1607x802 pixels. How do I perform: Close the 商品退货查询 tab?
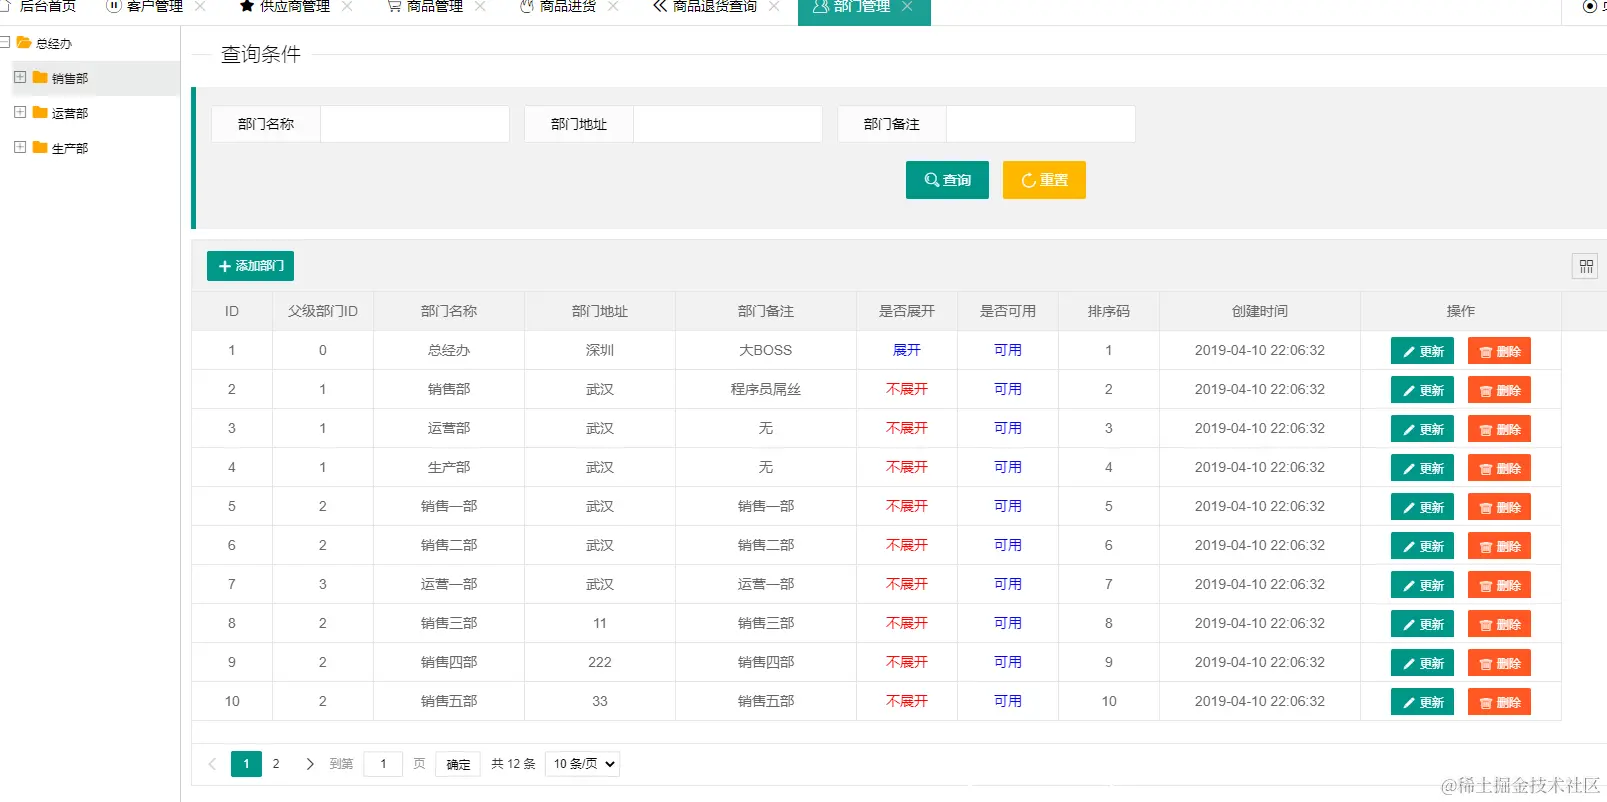coord(774,6)
